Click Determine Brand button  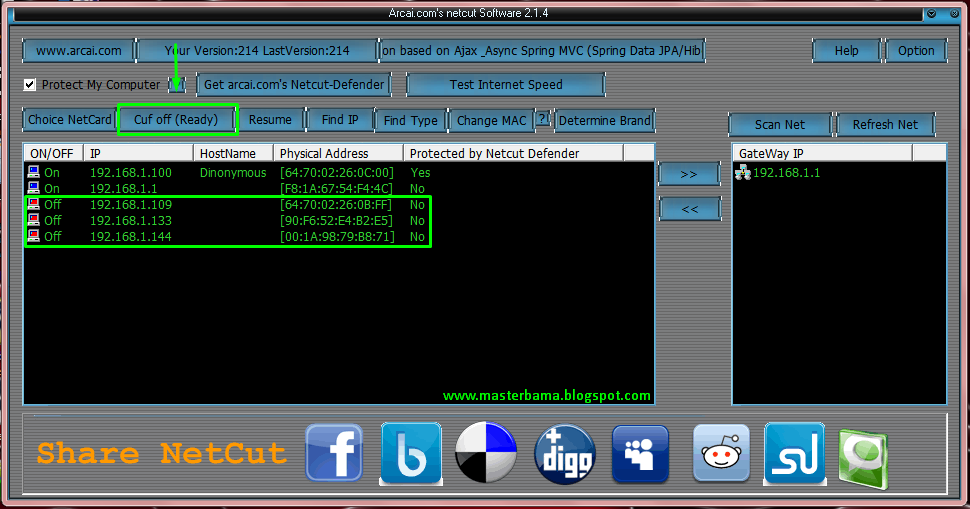click(604, 120)
